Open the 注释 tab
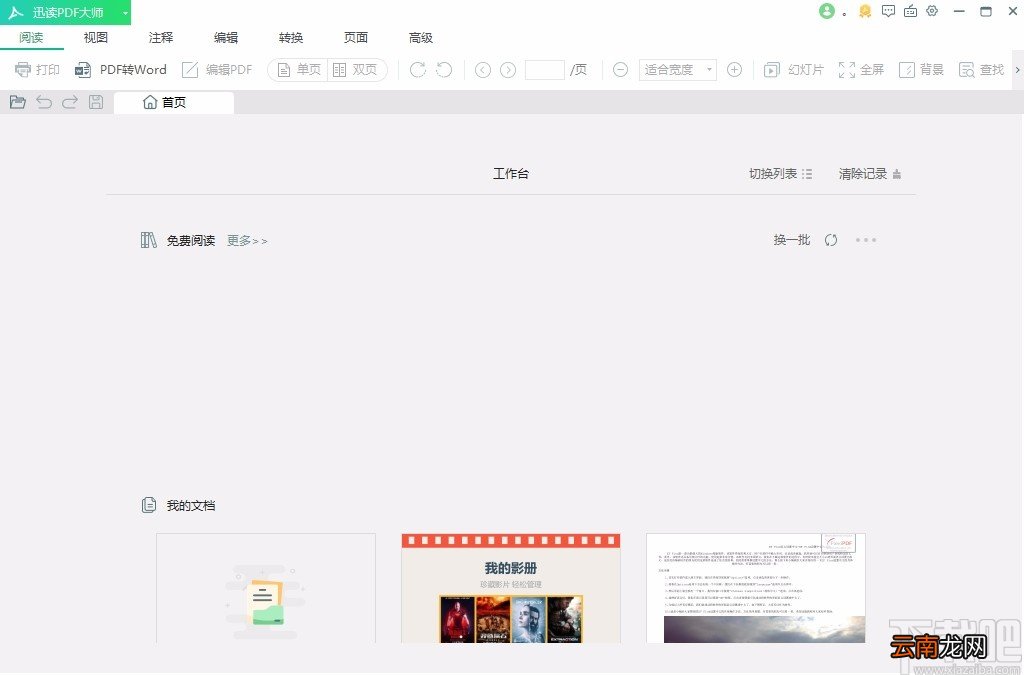1024x675 pixels. pyautogui.click(x=161, y=37)
